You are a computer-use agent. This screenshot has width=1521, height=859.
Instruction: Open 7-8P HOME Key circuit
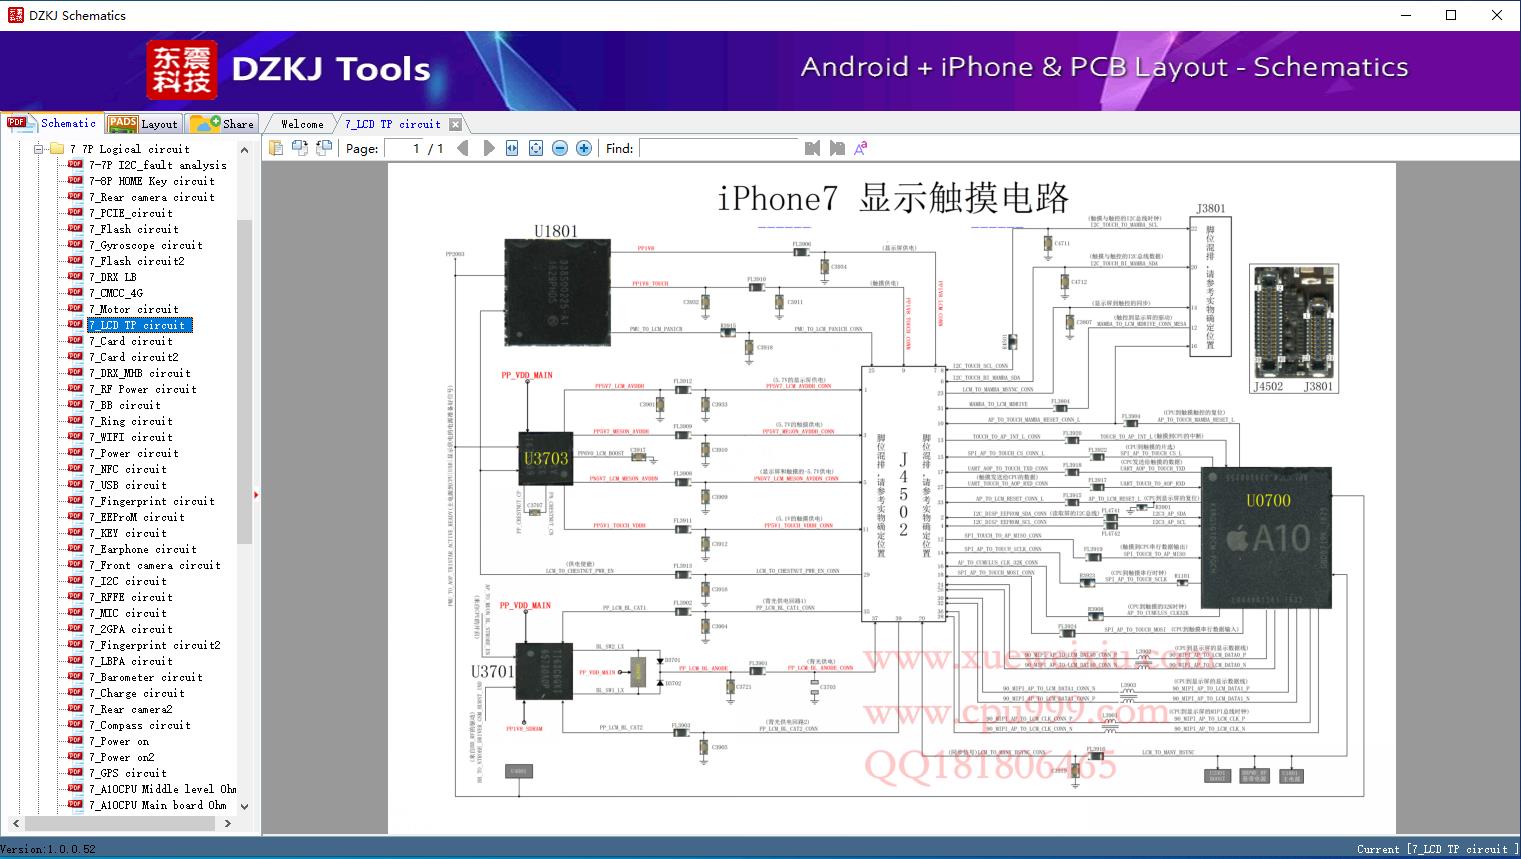(151, 181)
